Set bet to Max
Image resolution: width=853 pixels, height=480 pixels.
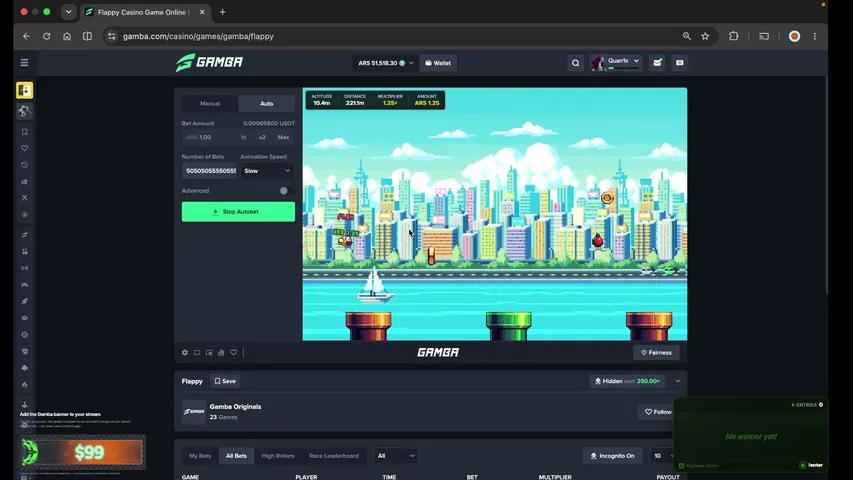(283, 138)
